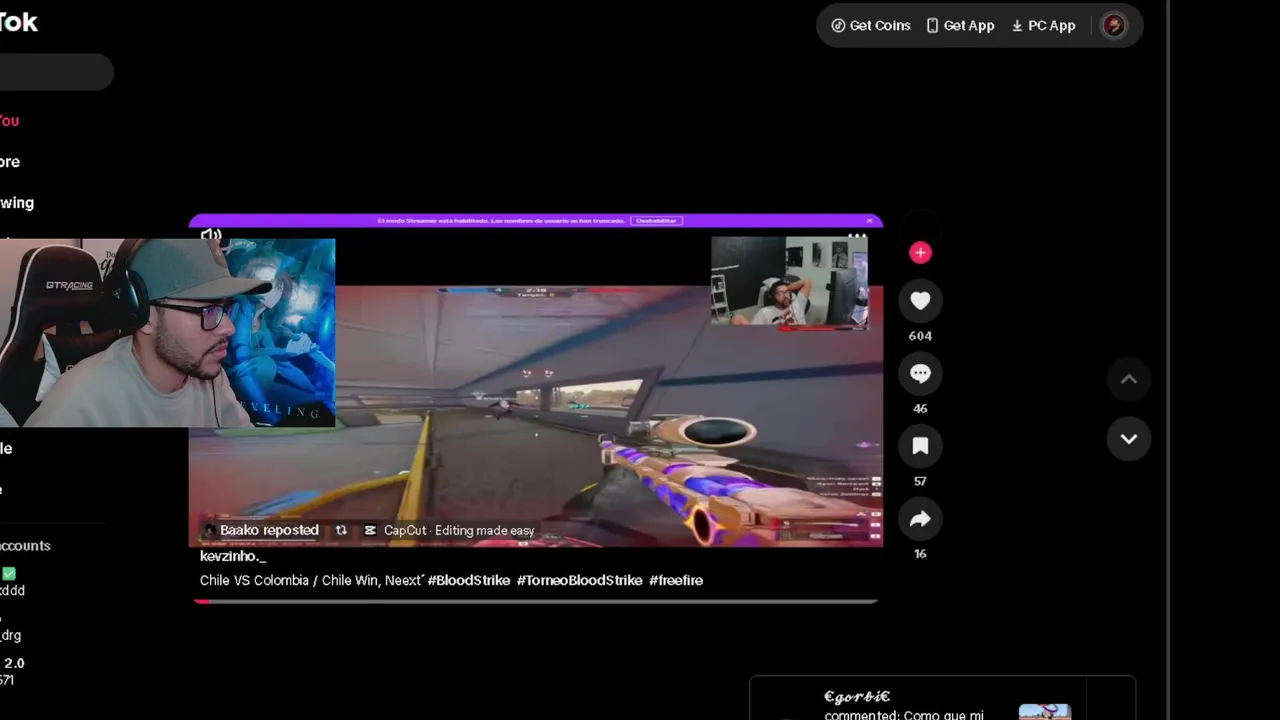Image resolution: width=1280 pixels, height=720 pixels.
Task: Click the 57 saves count
Action: click(x=920, y=481)
